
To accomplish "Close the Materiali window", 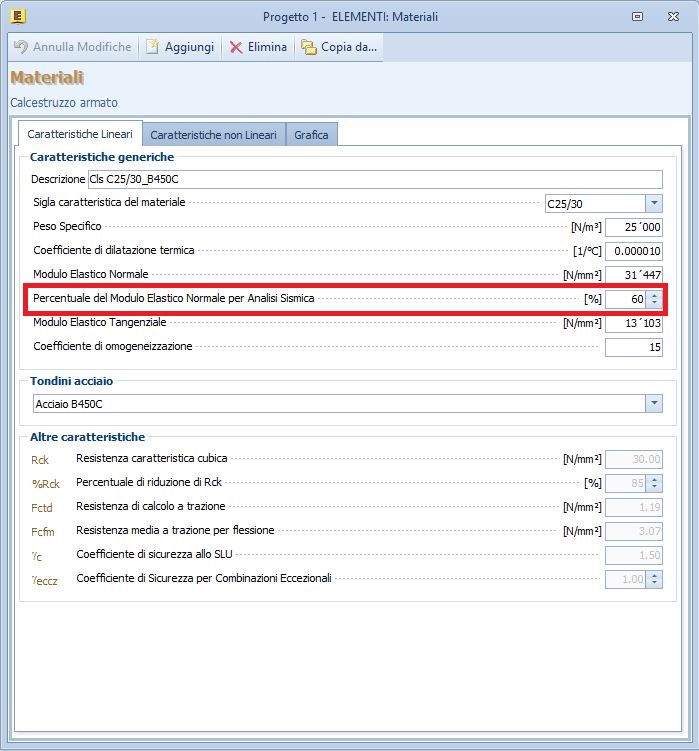I will pos(674,16).
